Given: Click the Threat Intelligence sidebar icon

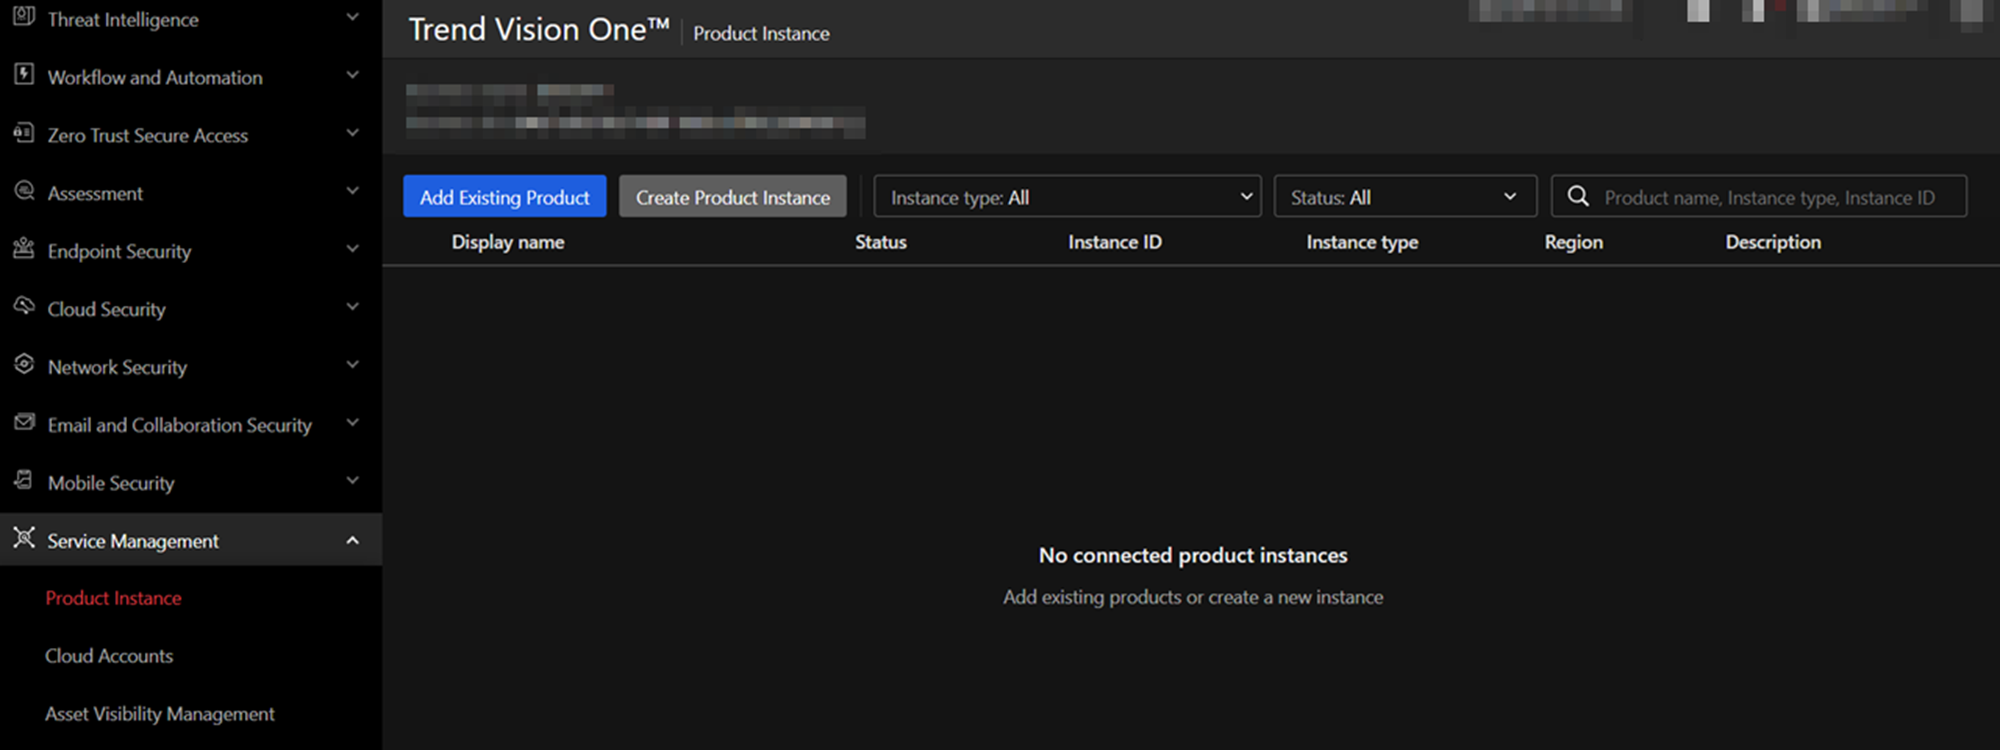Looking at the screenshot, I should [24, 17].
